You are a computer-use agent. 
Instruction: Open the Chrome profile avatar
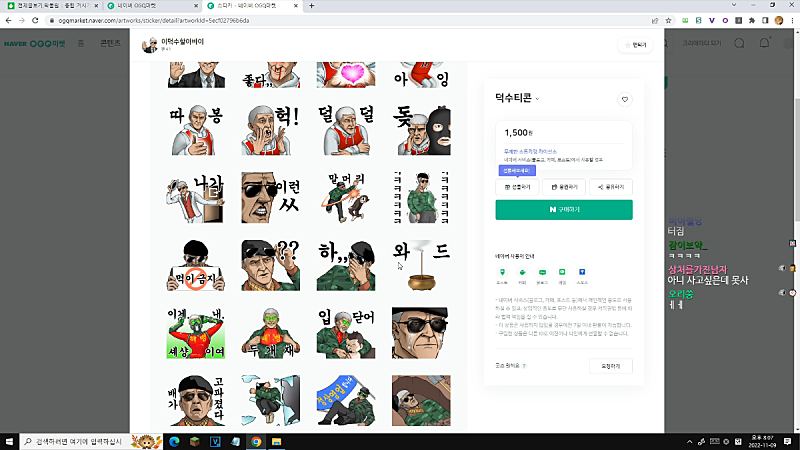point(779,20)
